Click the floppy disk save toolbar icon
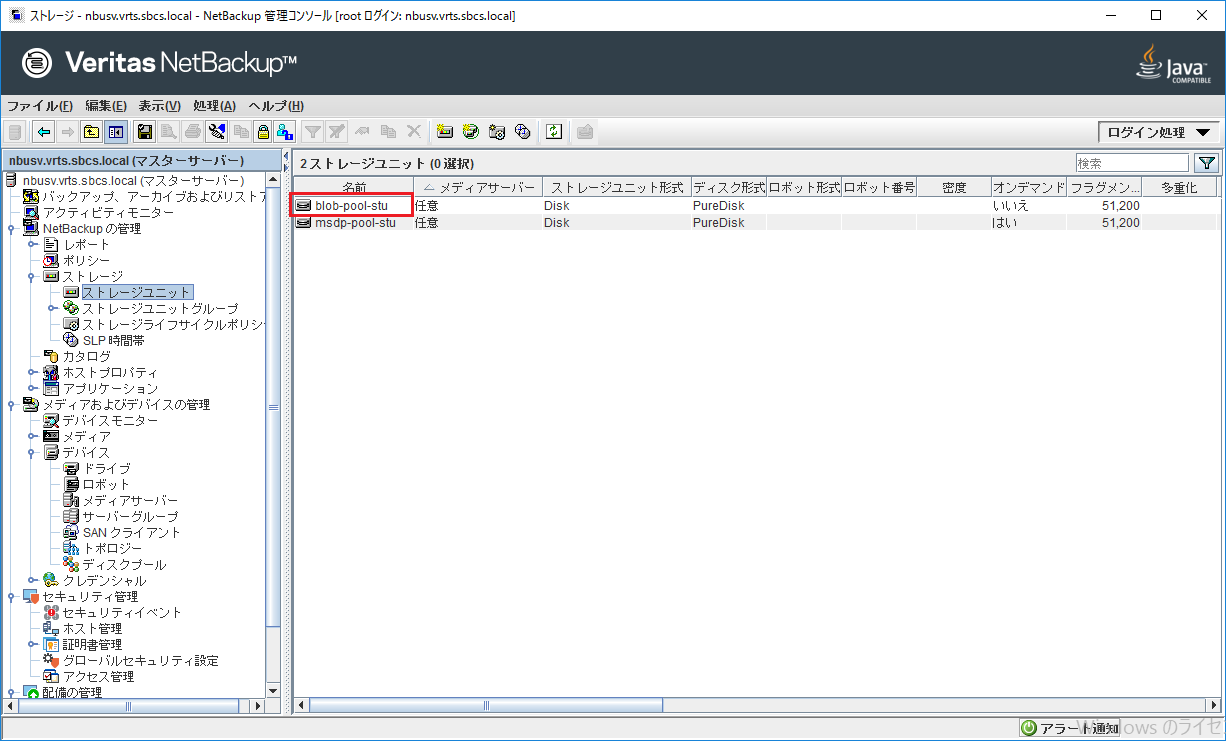 tap(145, 131)
